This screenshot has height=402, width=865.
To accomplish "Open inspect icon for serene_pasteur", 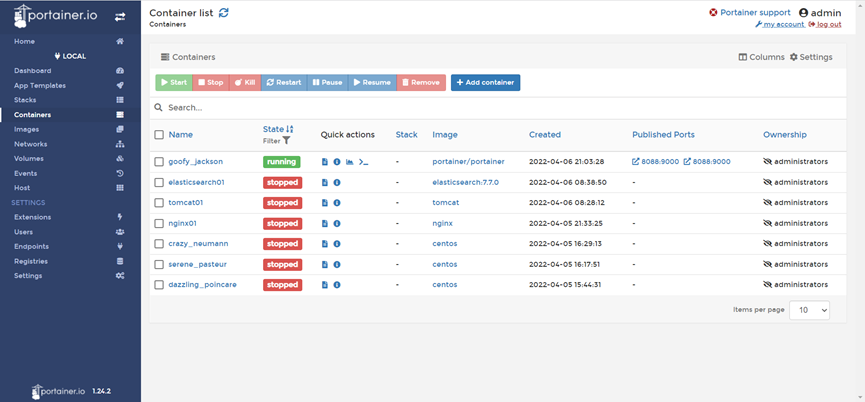I will (x=337, y=265).
